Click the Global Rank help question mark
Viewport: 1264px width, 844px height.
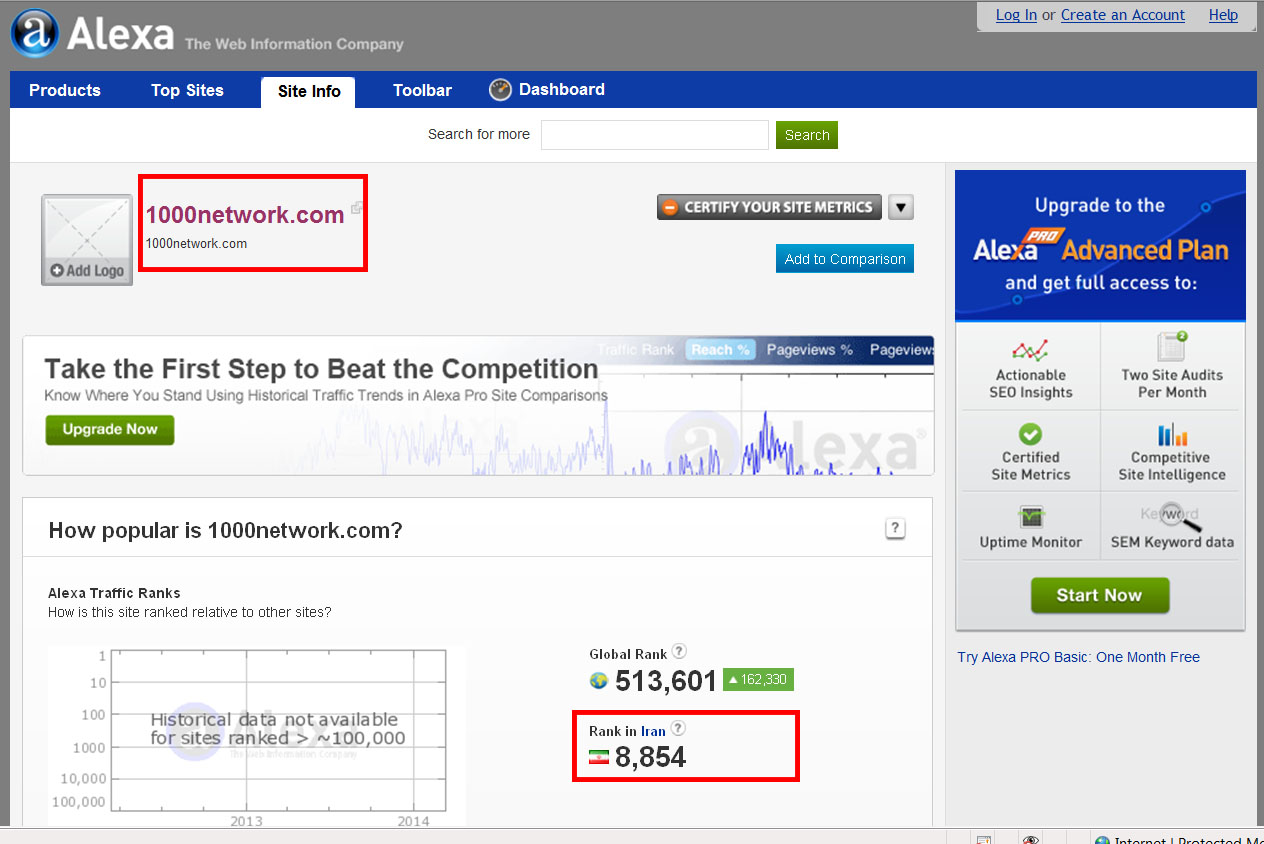(x=679, y=651)
